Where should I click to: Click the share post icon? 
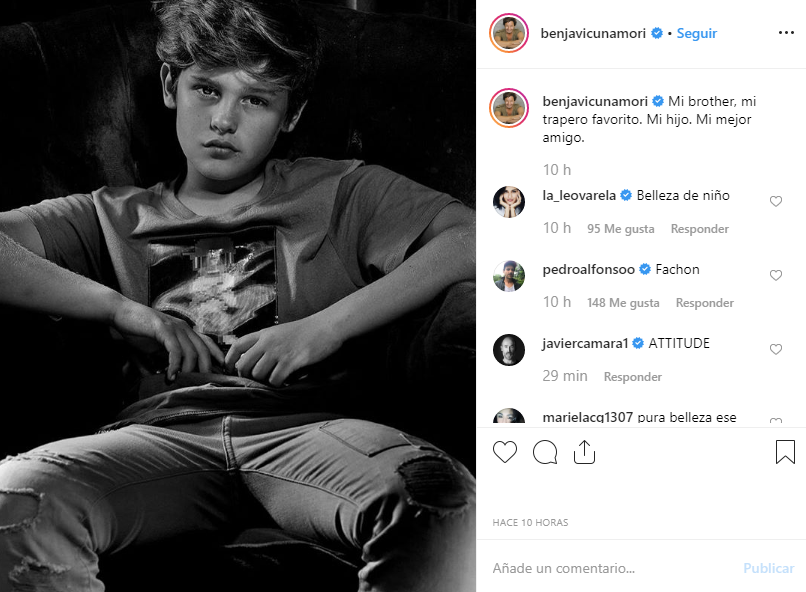click(x=584, y=453)
